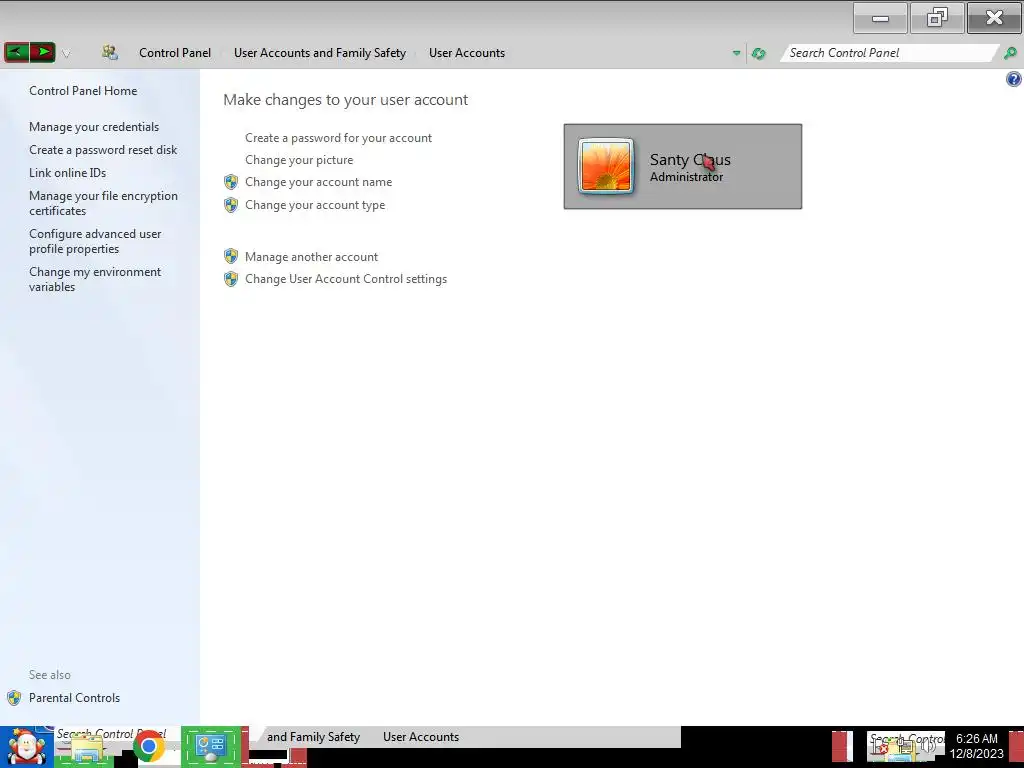Viewport: 1024px width, 768px height.
Task: Open the Santa Start button
Action: pos(26,748)
